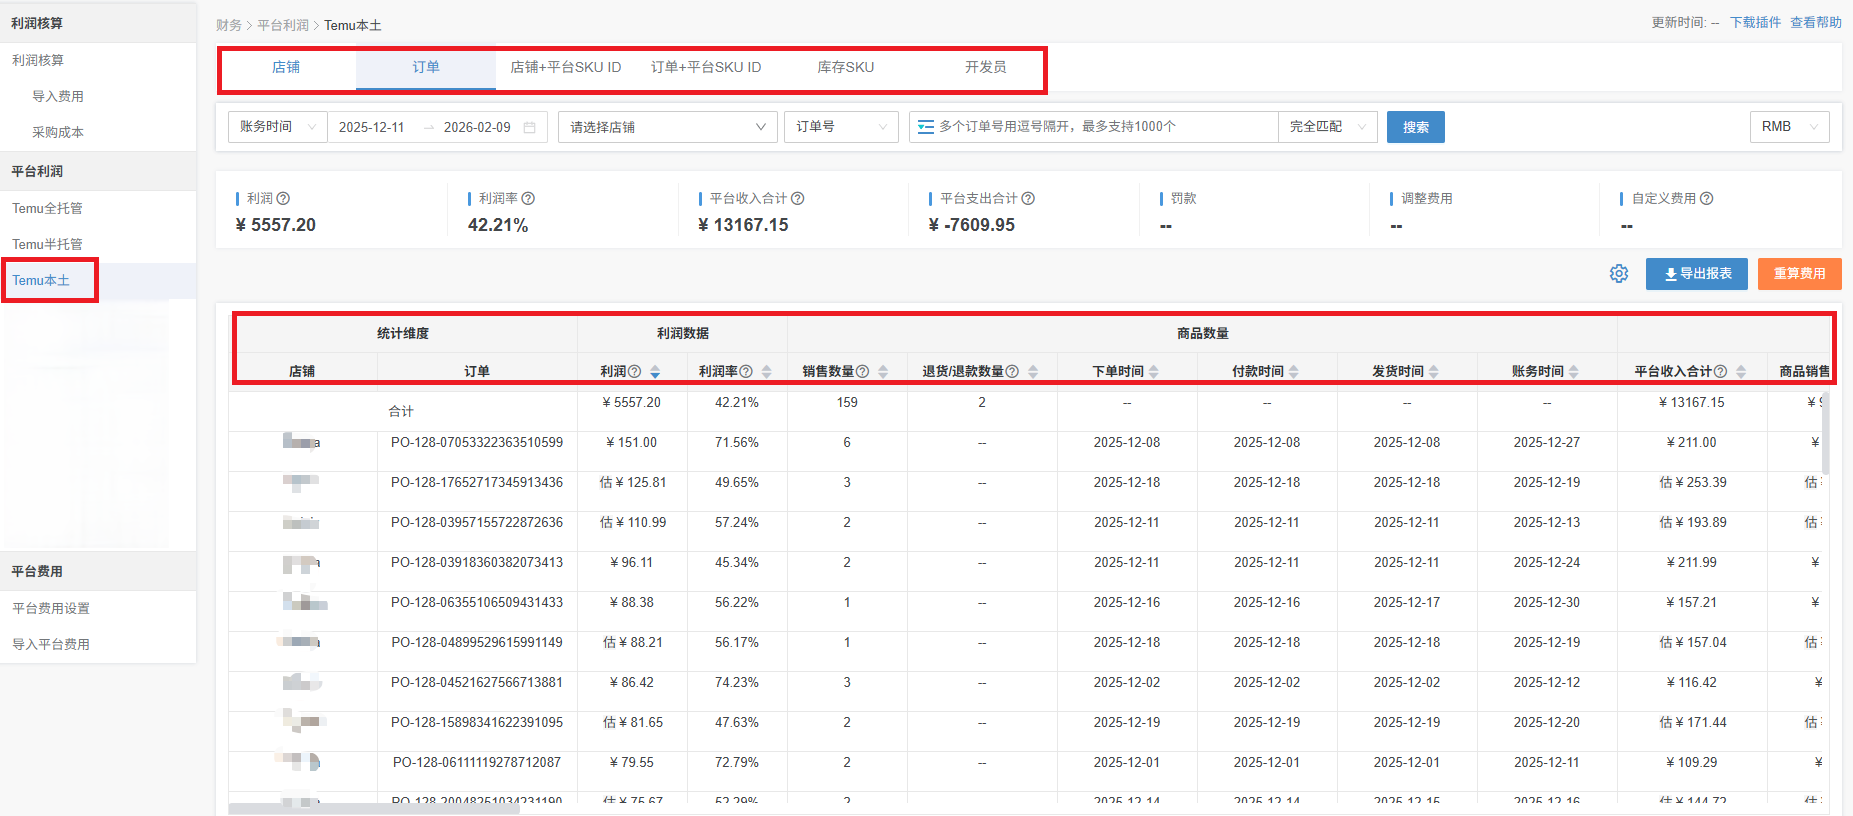Image resolution: width=1853 pixels, height=816 pixels.
Task: Open the 完全匹配 match mode dropdown
Action: pos(1327,127)
